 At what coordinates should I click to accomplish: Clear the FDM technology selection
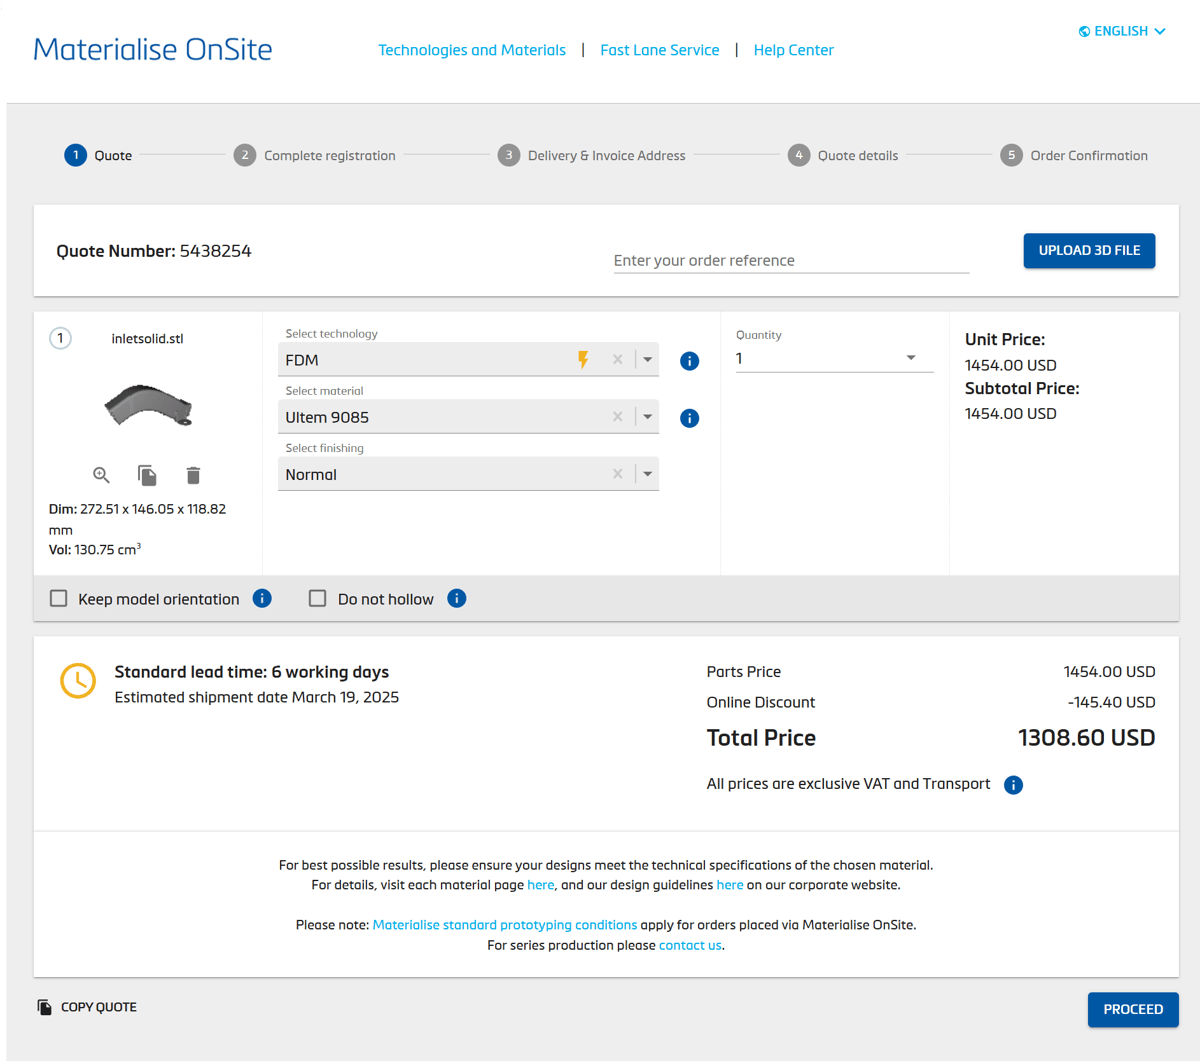coord(617,360)
